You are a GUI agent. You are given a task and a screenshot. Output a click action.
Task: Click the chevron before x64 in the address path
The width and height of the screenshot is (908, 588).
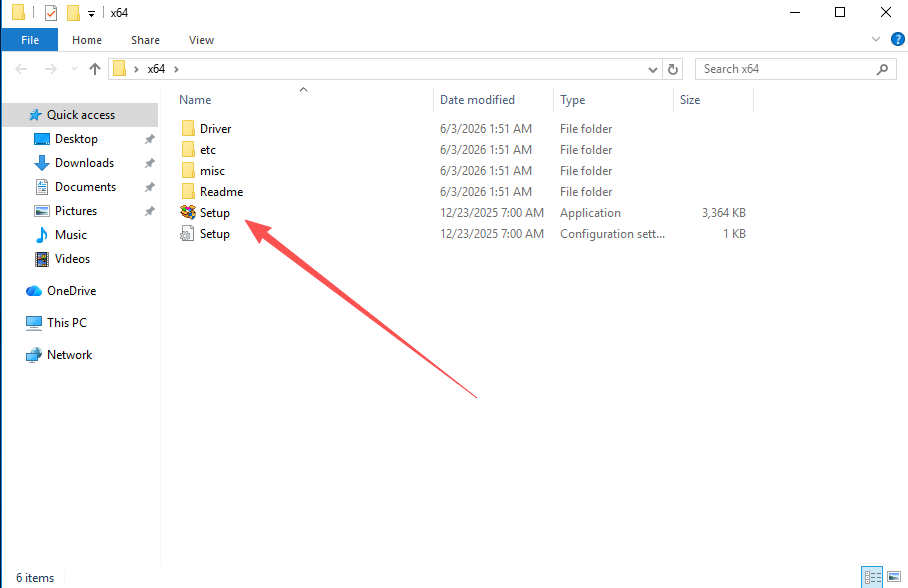tap(136, 69)
